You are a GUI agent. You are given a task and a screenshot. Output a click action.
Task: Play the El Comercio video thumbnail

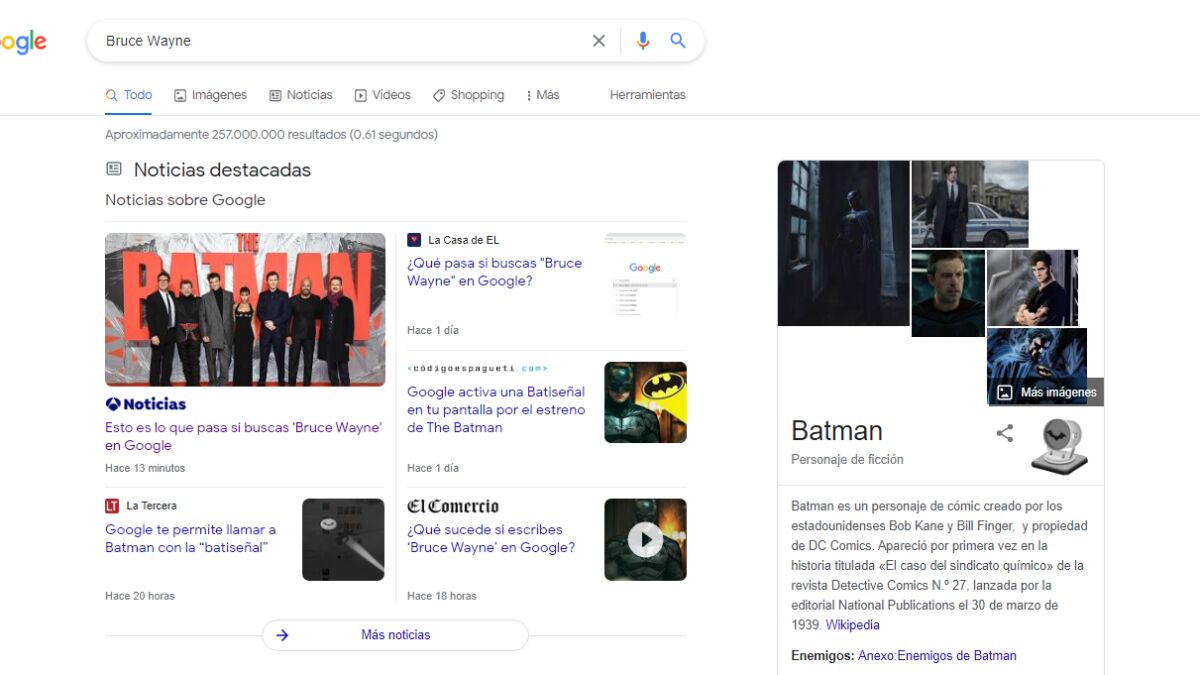pyautogui.click(x=645, y=540)
